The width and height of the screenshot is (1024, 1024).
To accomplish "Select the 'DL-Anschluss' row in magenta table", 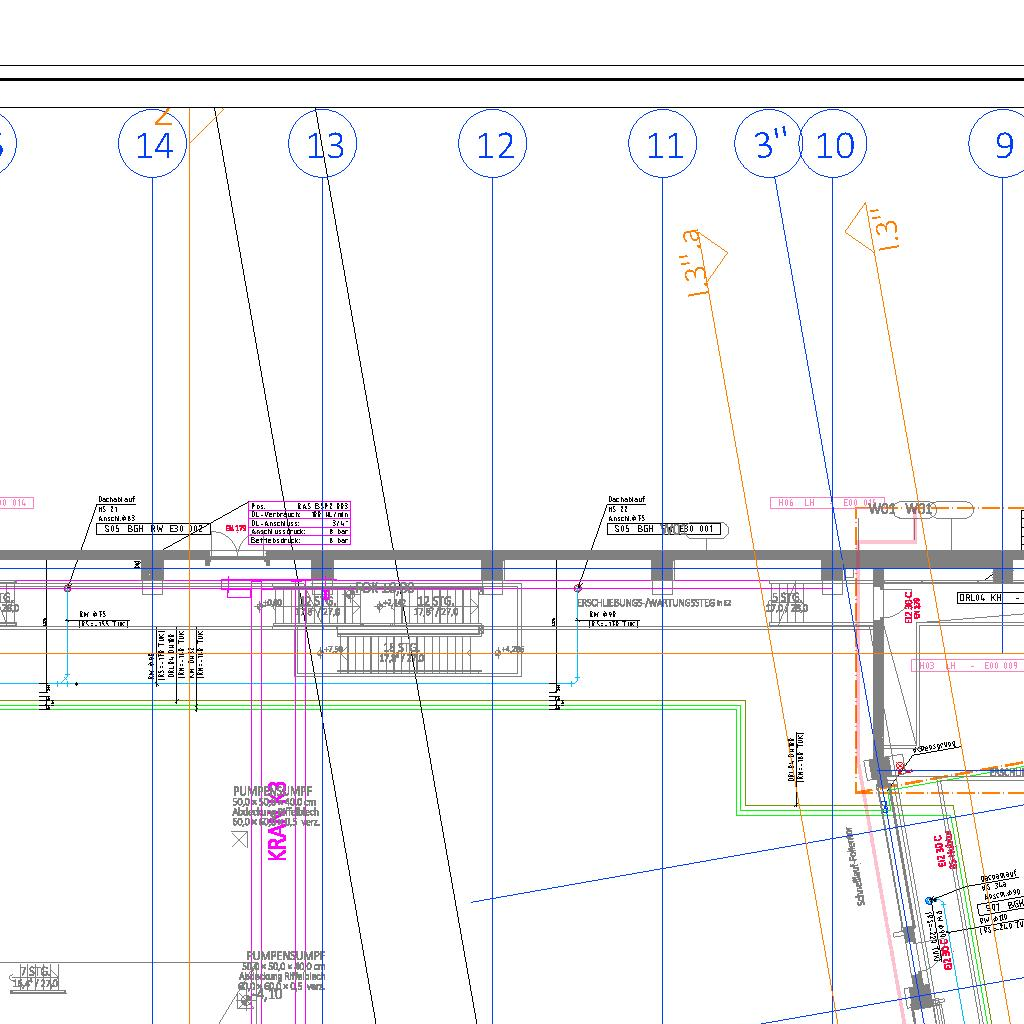I will tap(300, 523).
